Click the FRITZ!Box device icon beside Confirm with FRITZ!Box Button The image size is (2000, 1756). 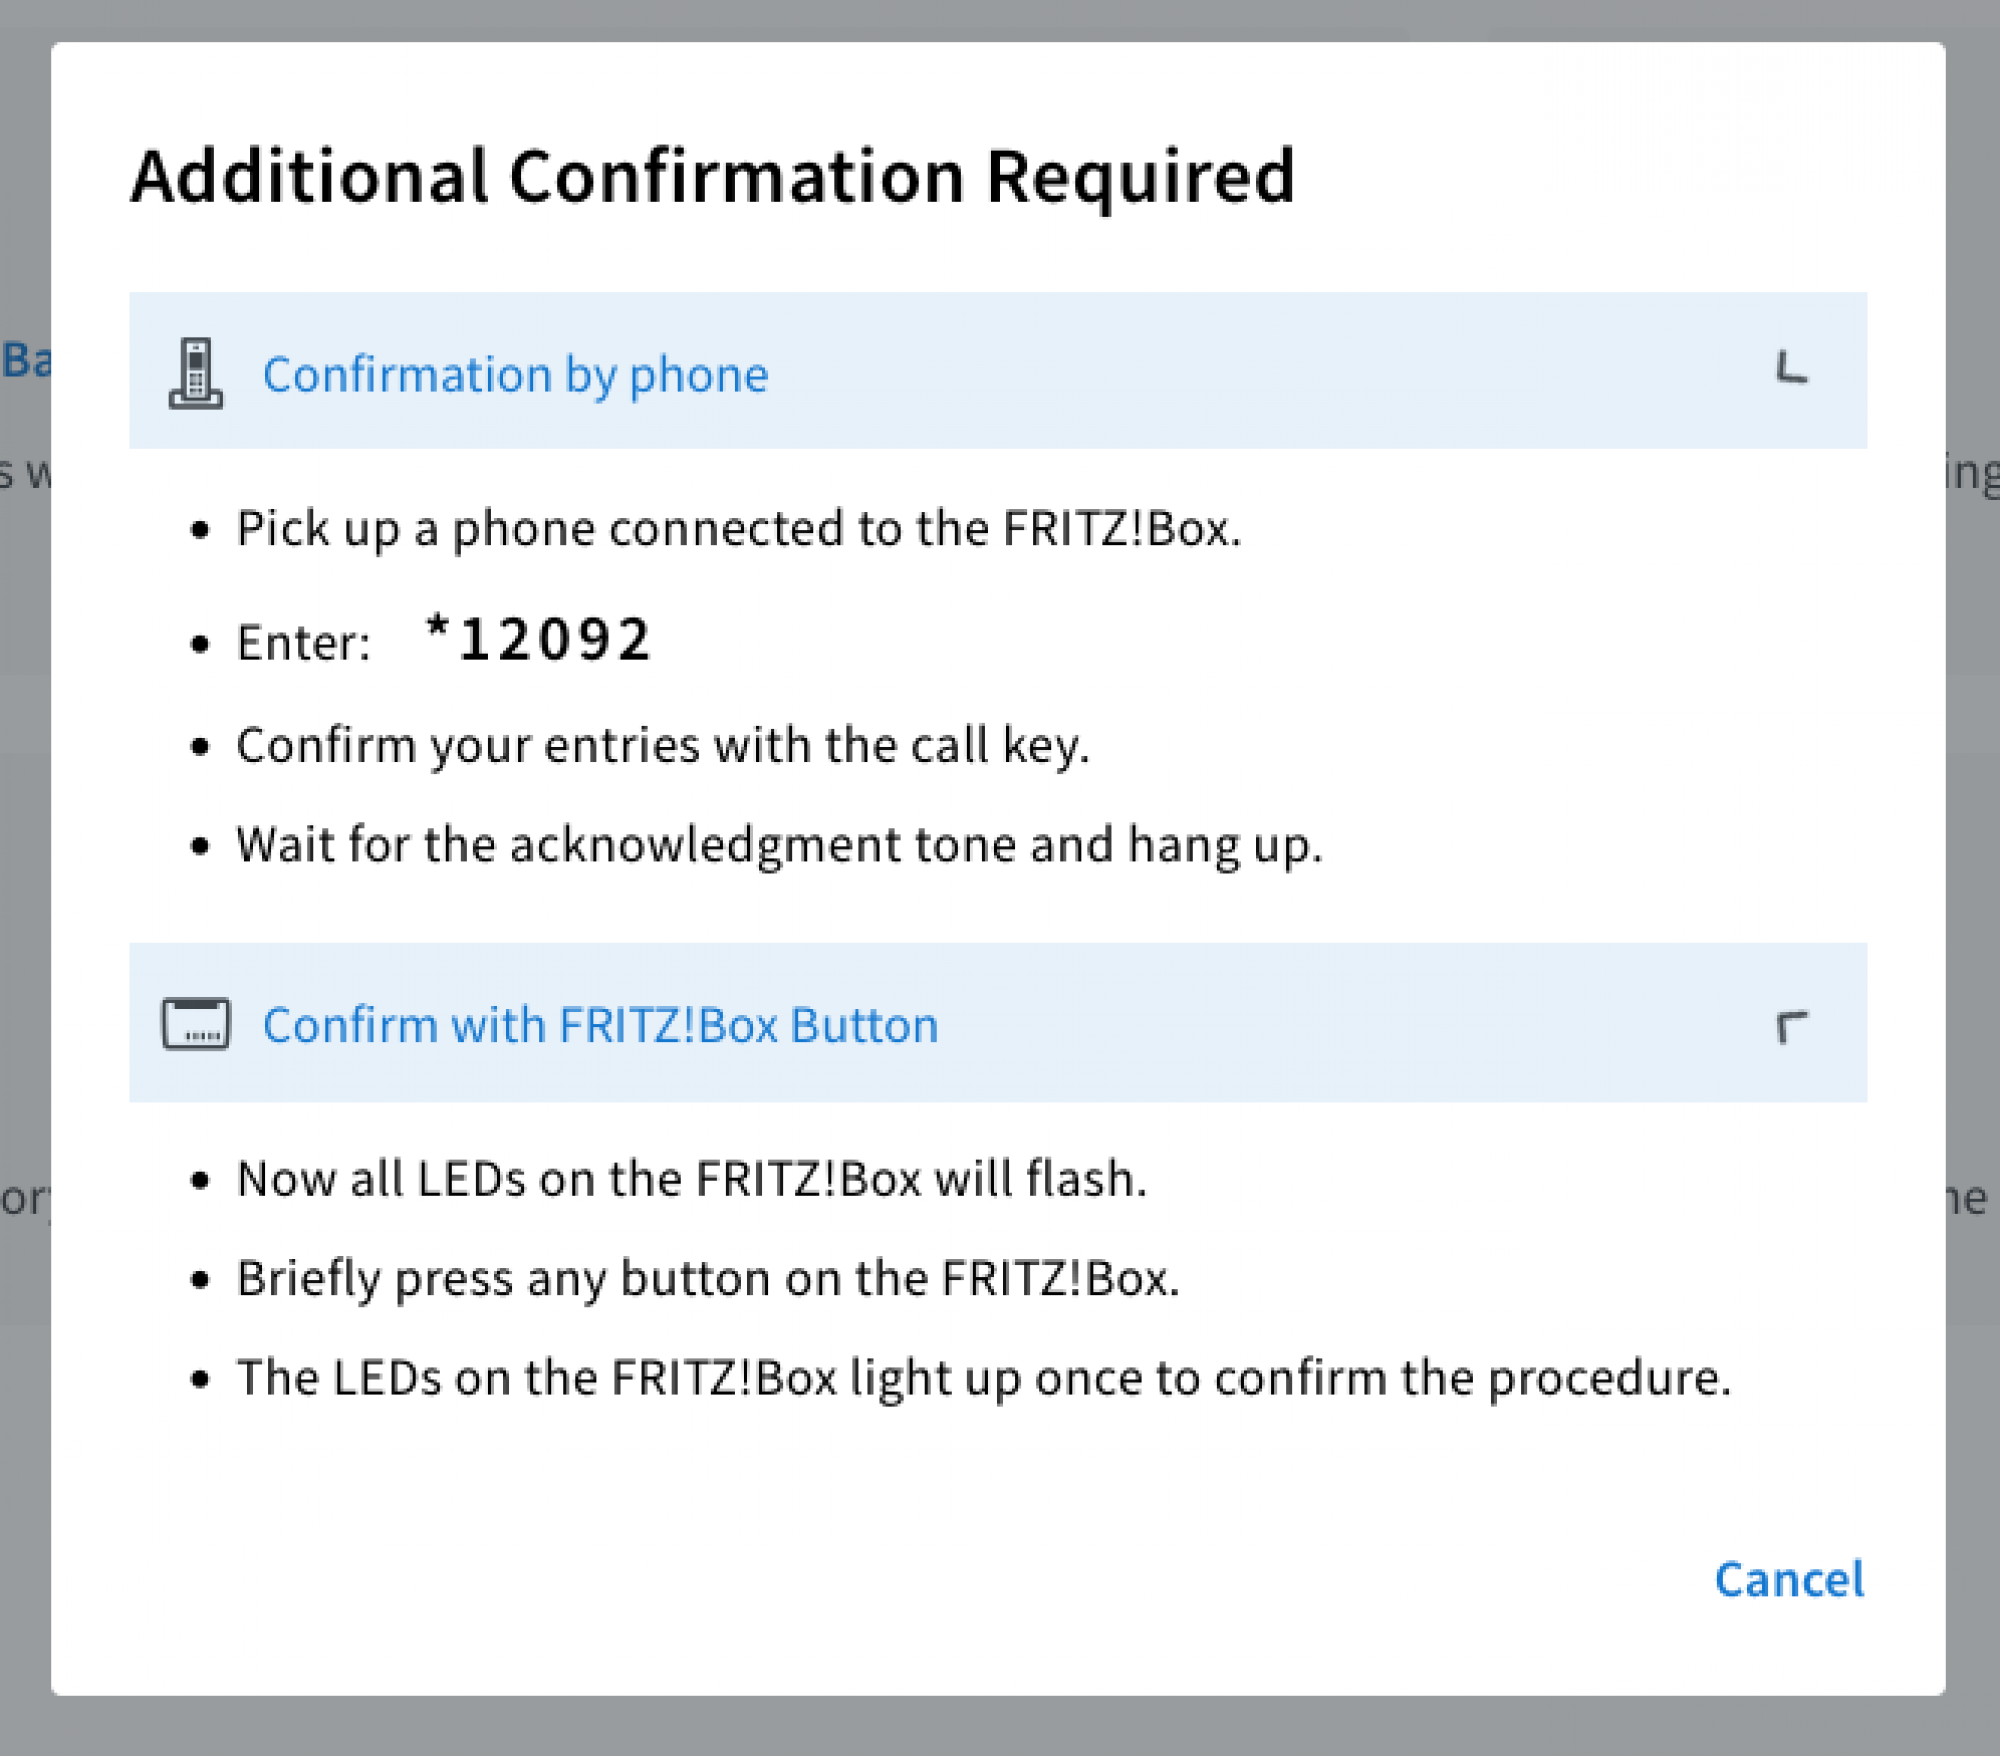(x=196, y=1022)
